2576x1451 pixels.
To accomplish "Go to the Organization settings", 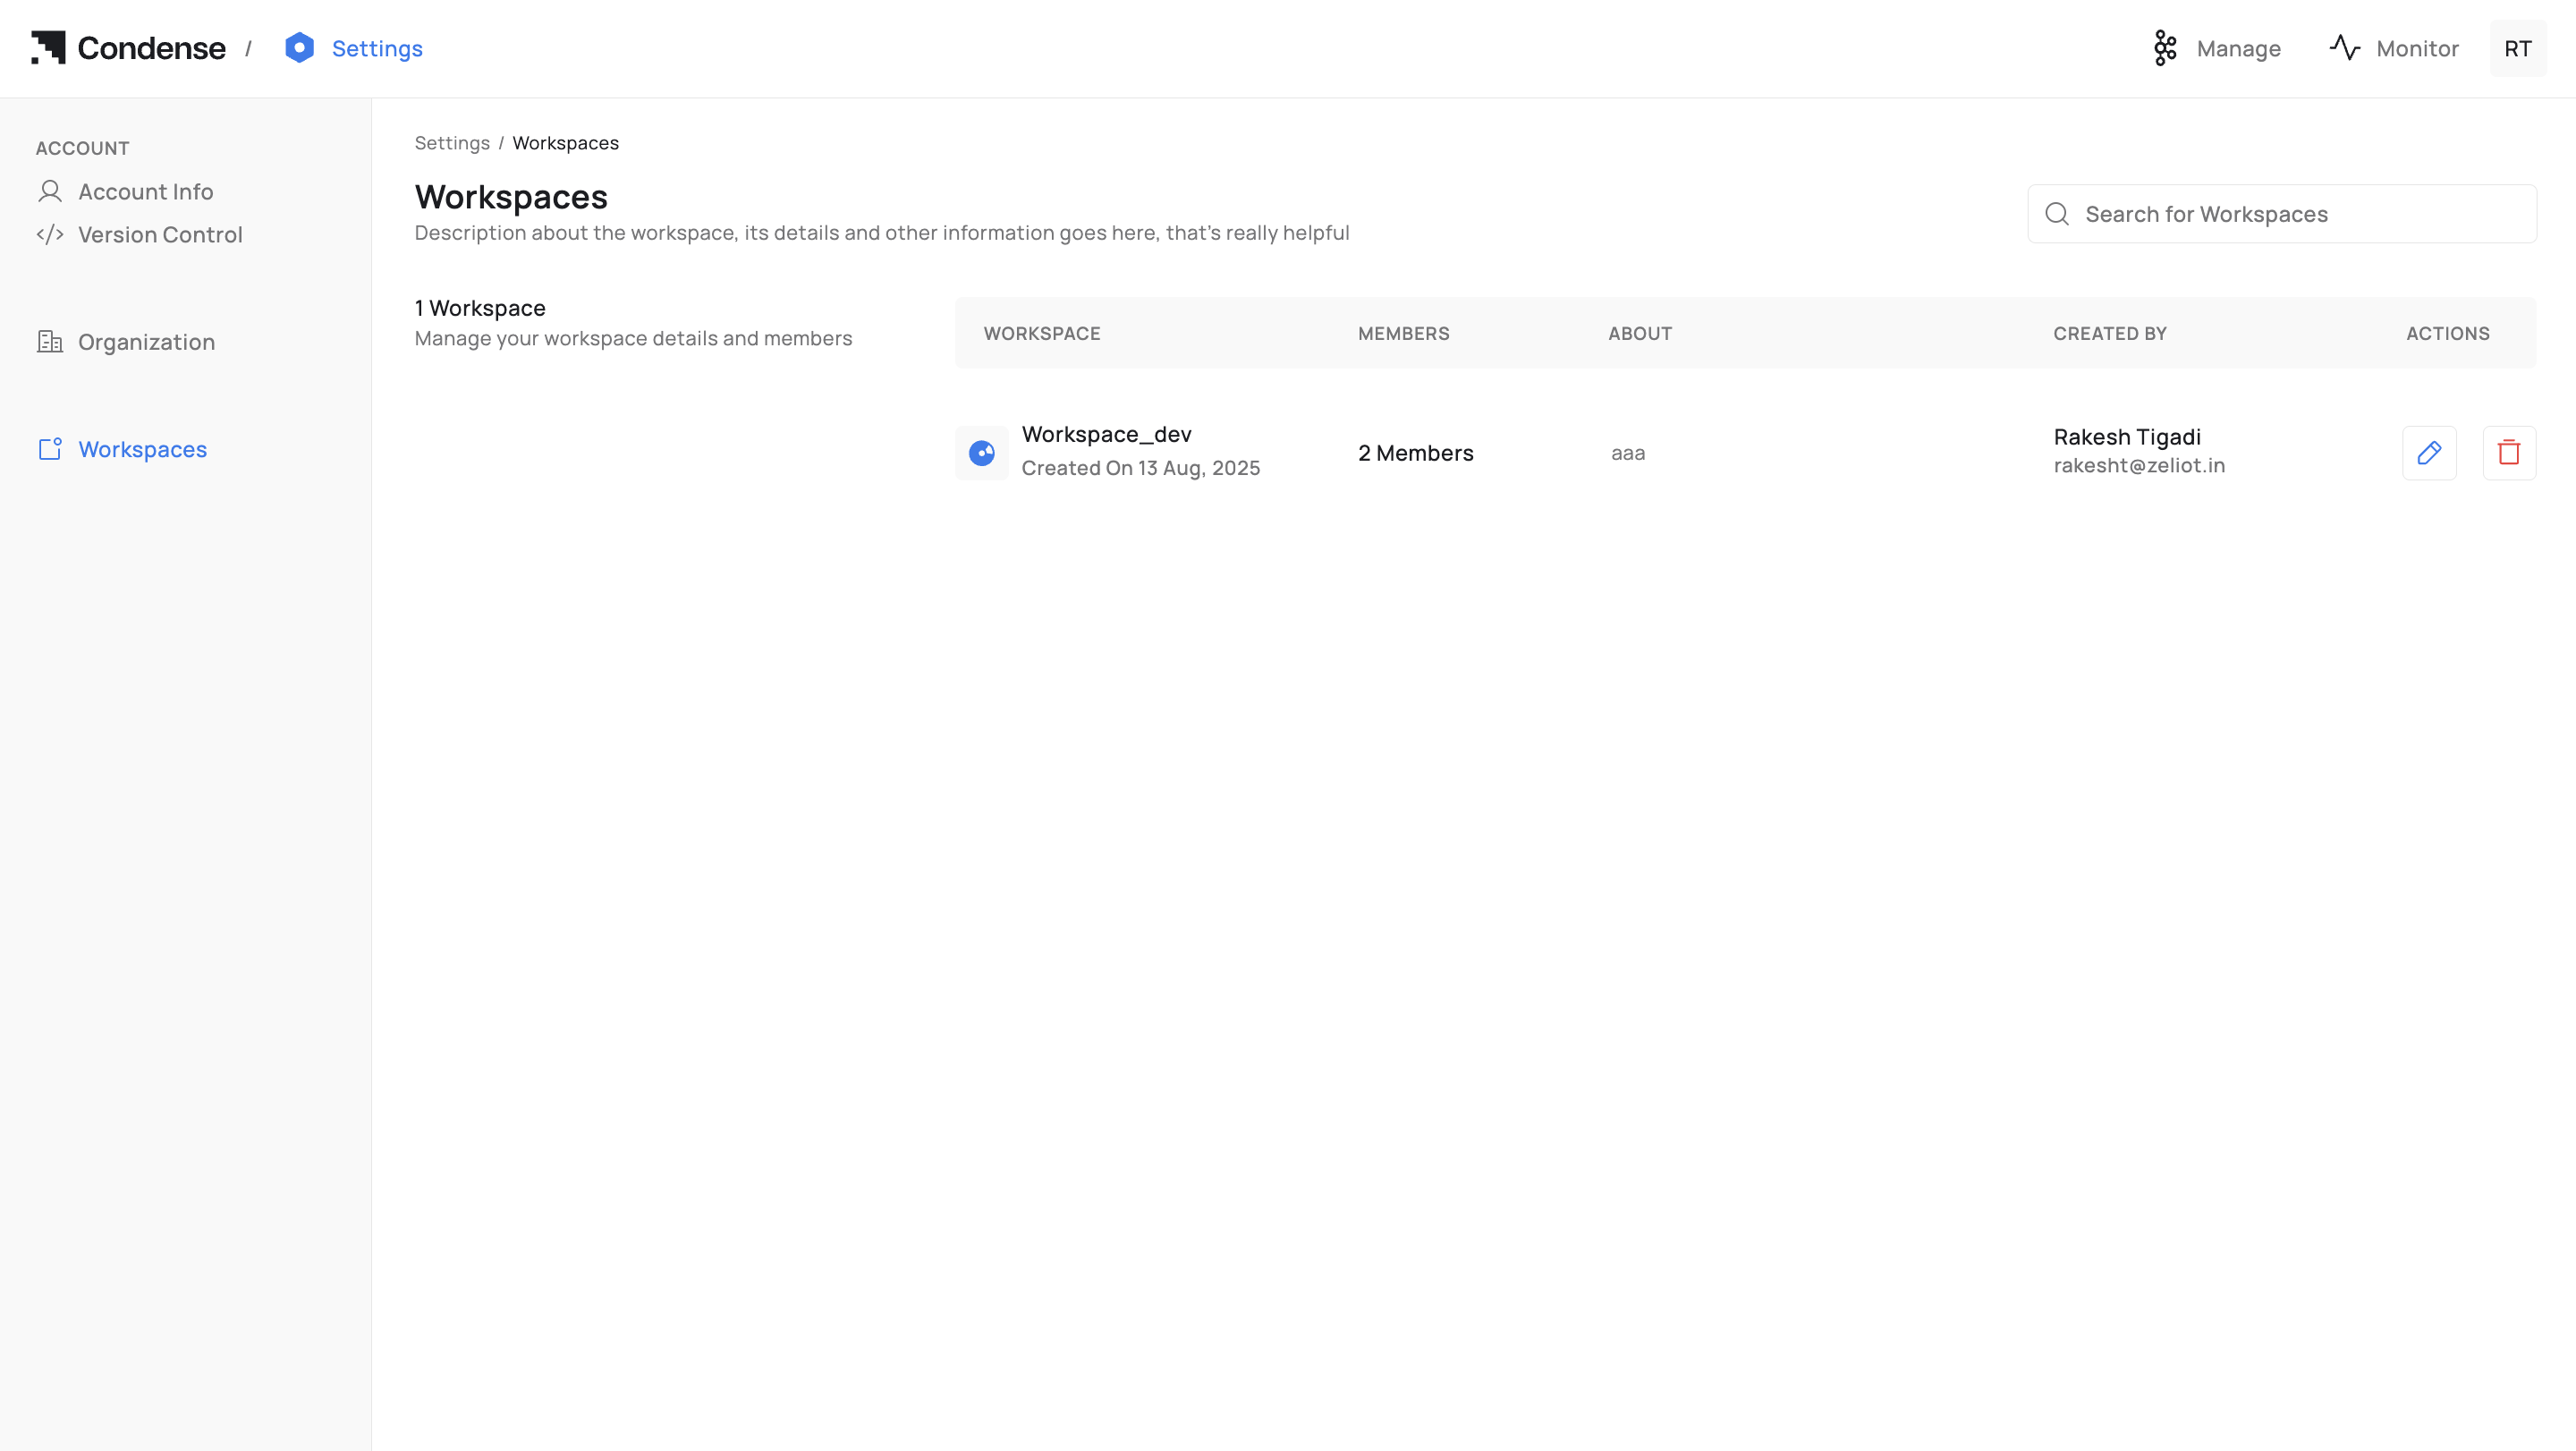I will (x=146, y=342).
